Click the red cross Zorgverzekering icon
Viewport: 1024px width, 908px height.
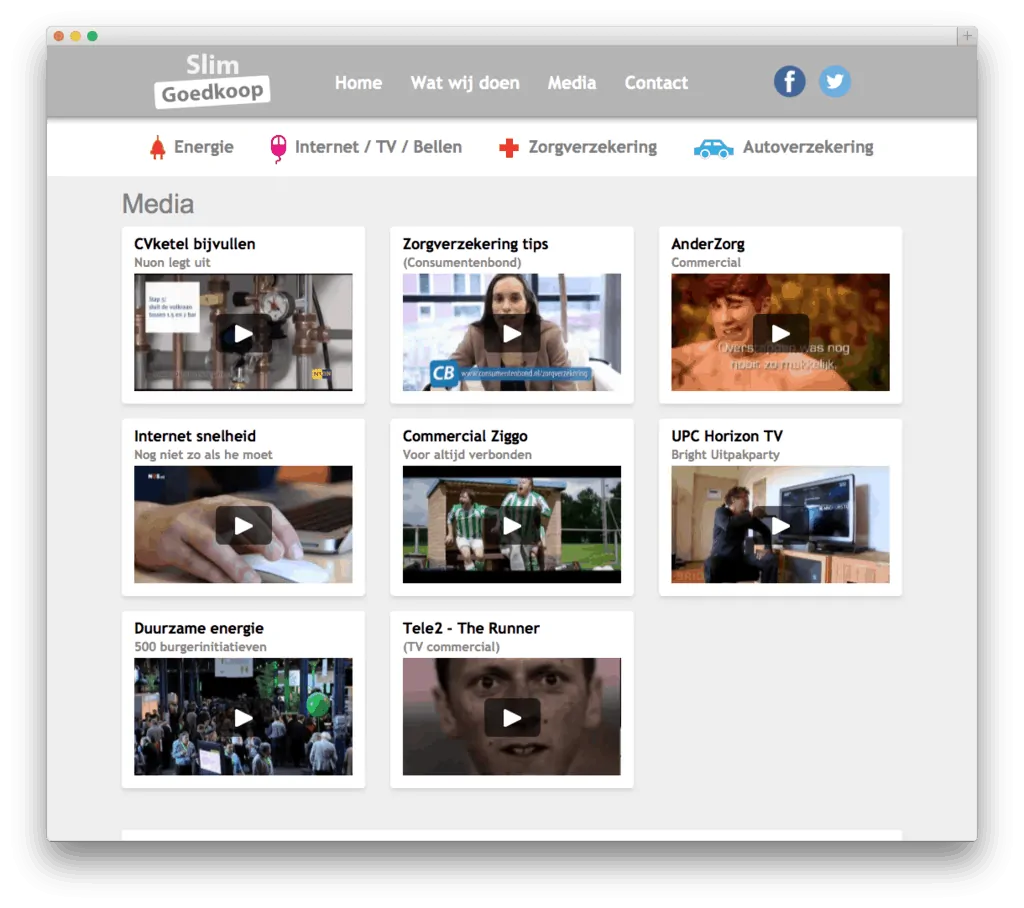(x=509, y=148)
